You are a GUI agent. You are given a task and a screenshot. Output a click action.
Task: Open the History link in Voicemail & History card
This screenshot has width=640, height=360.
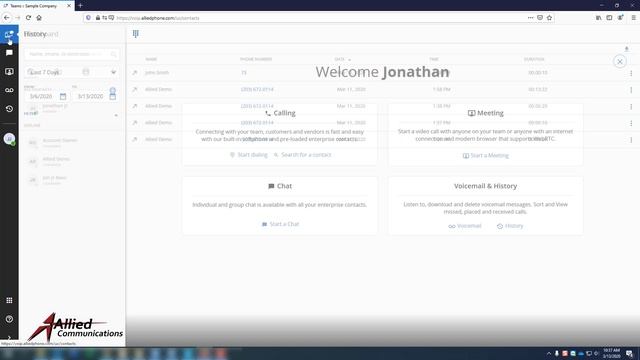pyautogui.click(x=510, y=226)
